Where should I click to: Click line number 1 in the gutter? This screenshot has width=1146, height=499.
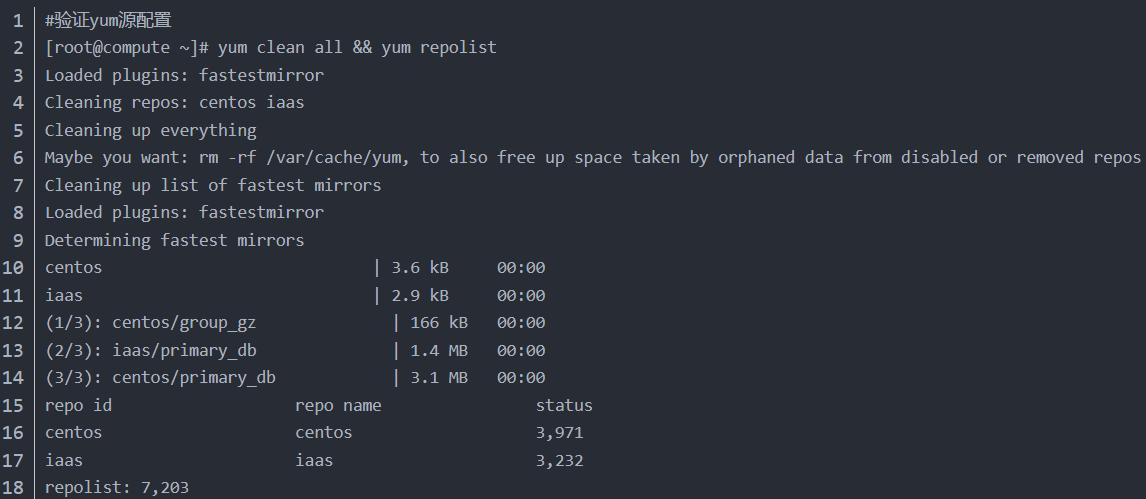point(18,20)
